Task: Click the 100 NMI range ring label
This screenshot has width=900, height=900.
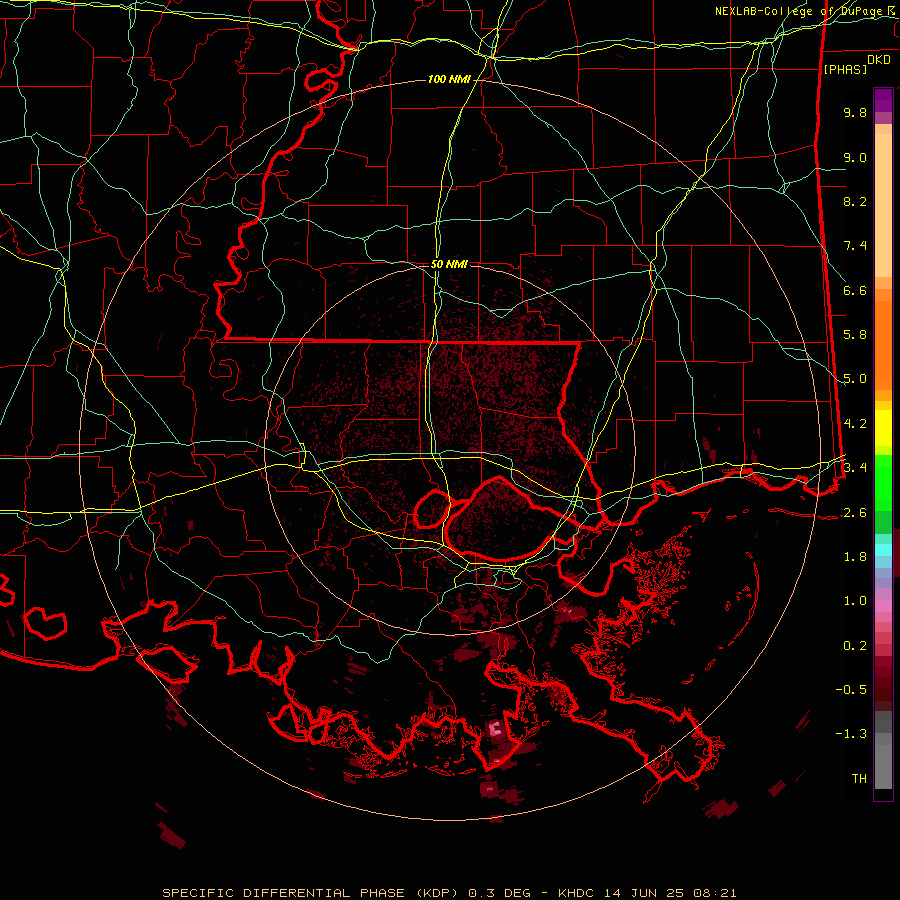Action: (x=449, y=79)
